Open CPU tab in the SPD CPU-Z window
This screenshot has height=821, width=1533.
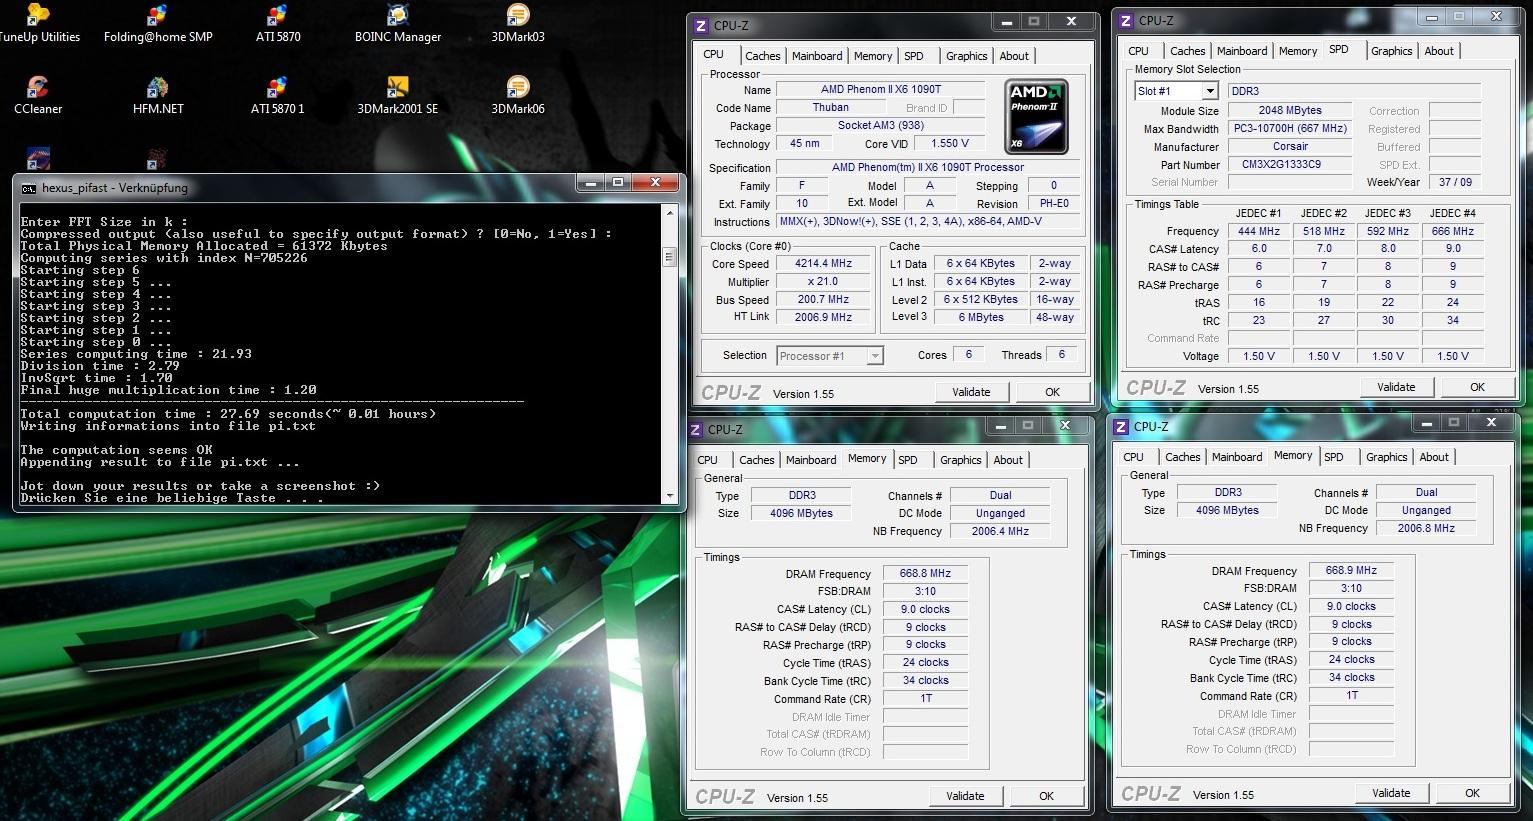point(1138,51)
